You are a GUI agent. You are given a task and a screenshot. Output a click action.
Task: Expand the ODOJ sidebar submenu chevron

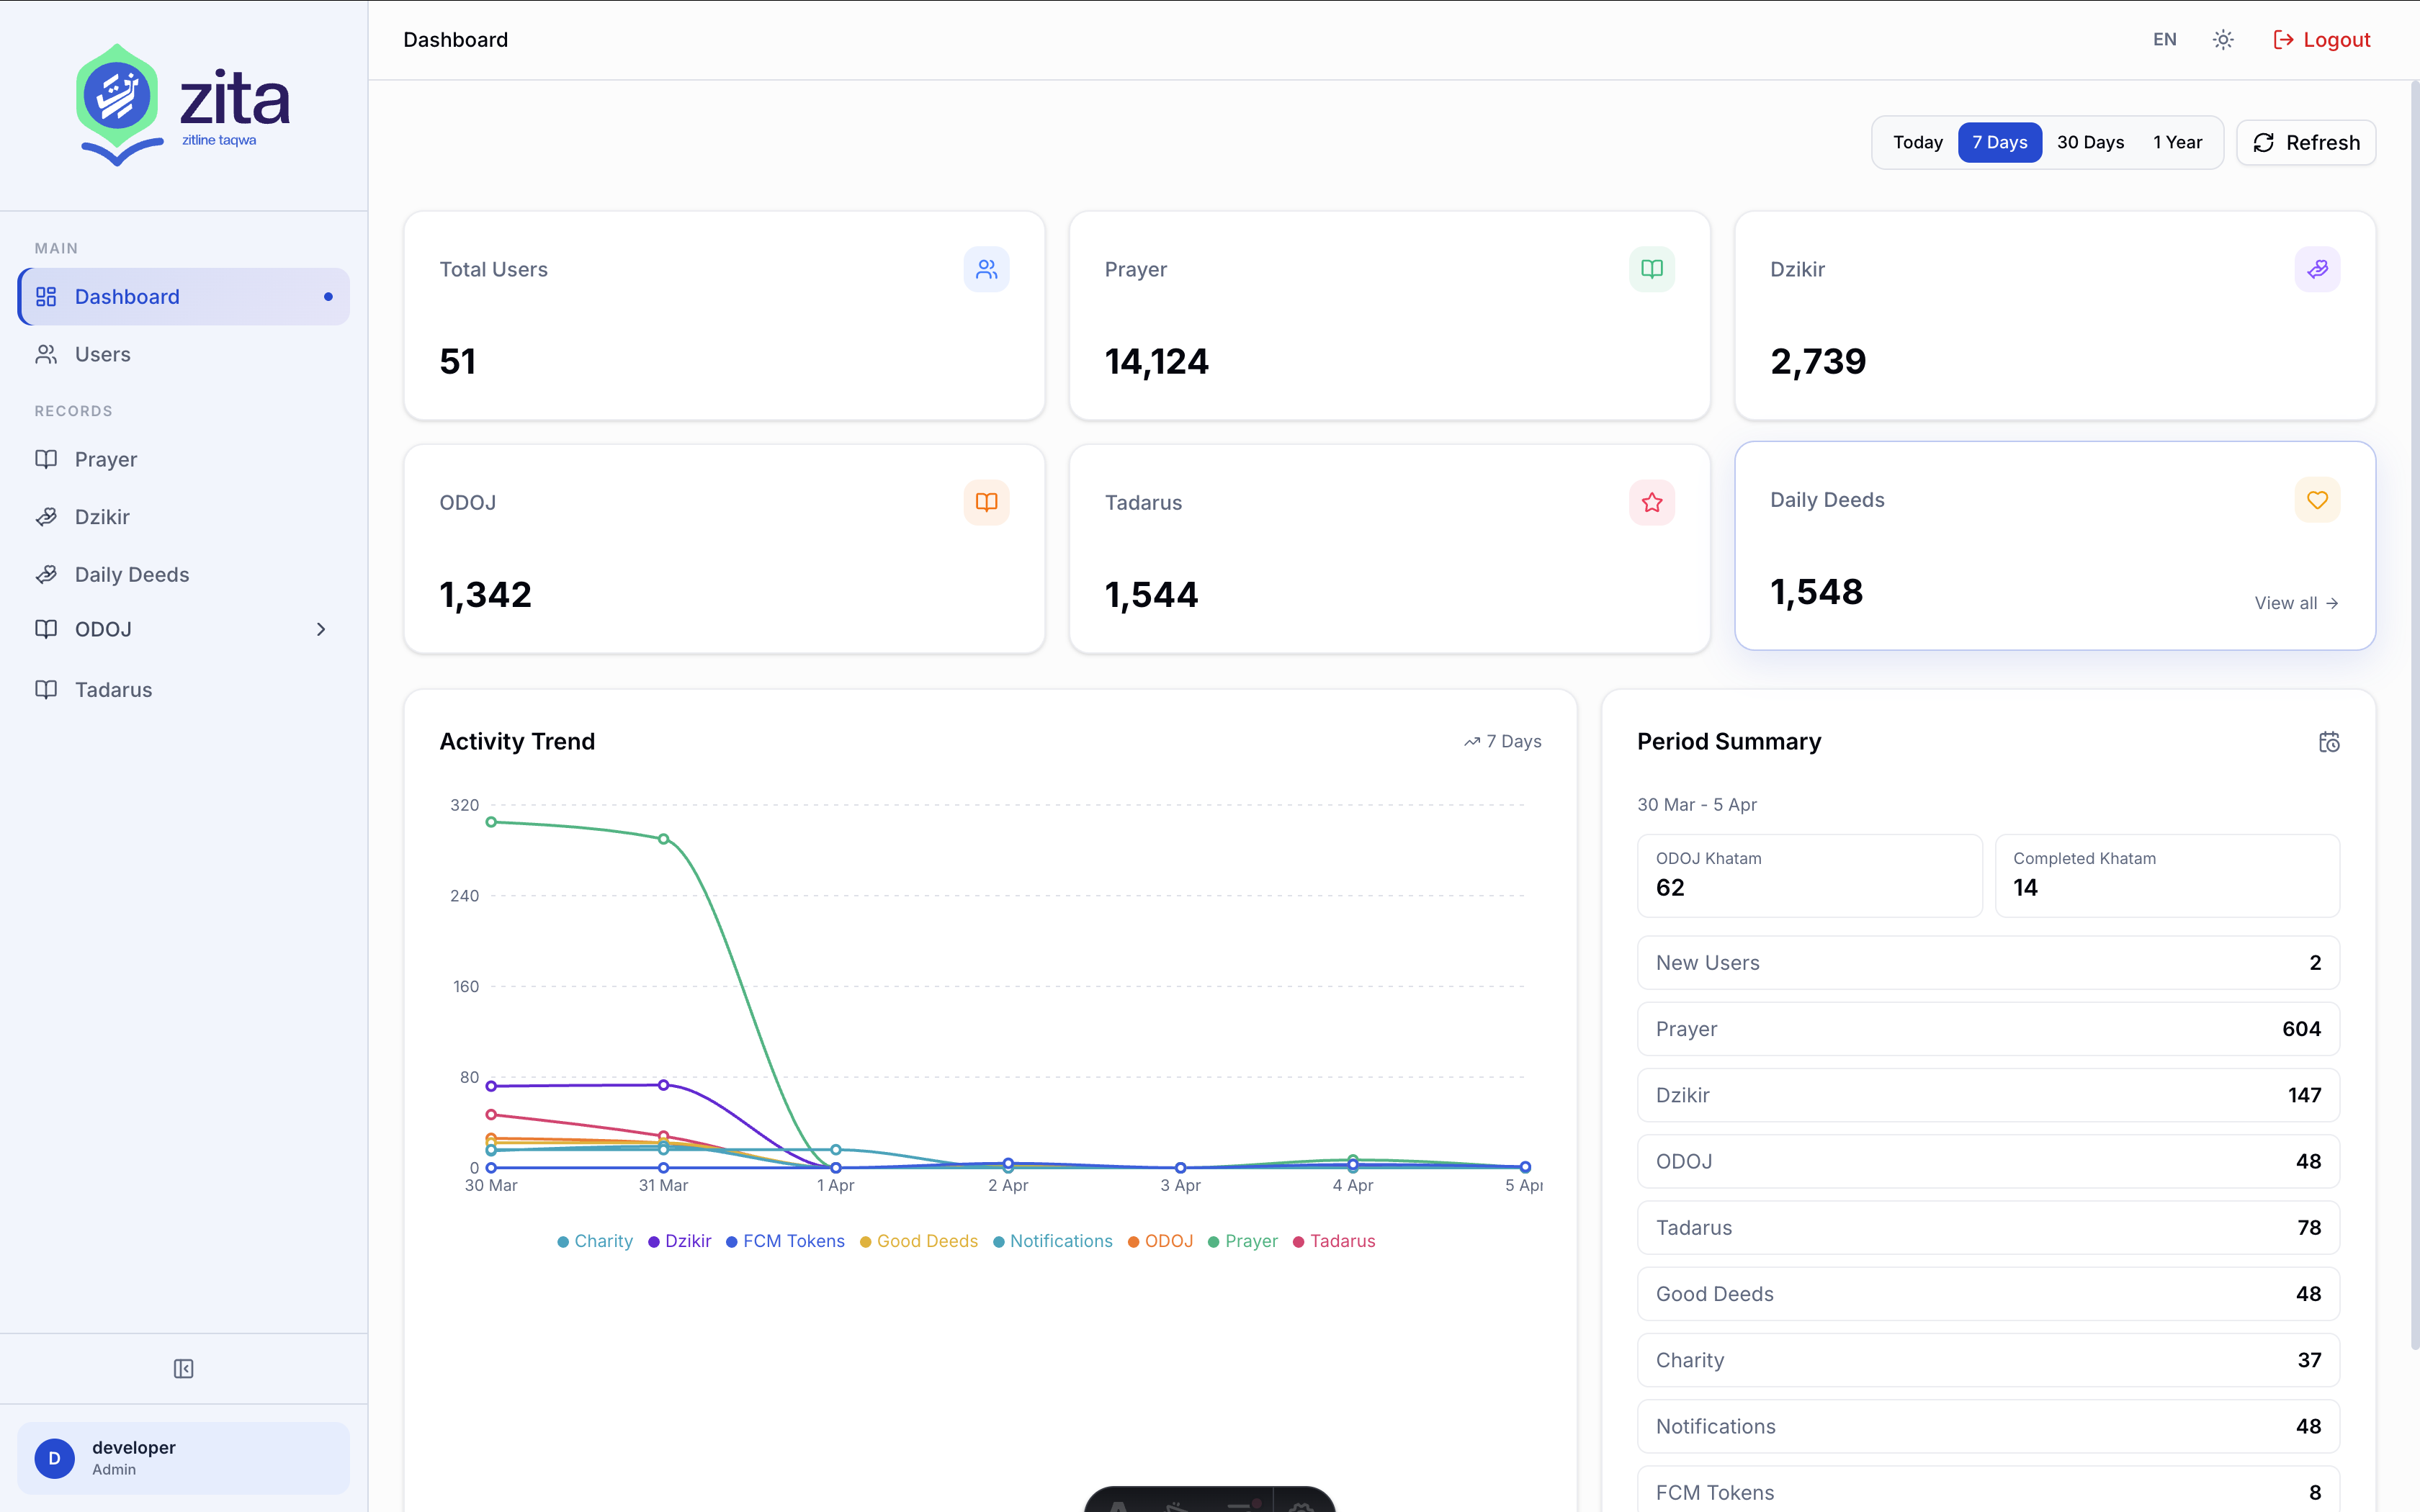(321, 629)
